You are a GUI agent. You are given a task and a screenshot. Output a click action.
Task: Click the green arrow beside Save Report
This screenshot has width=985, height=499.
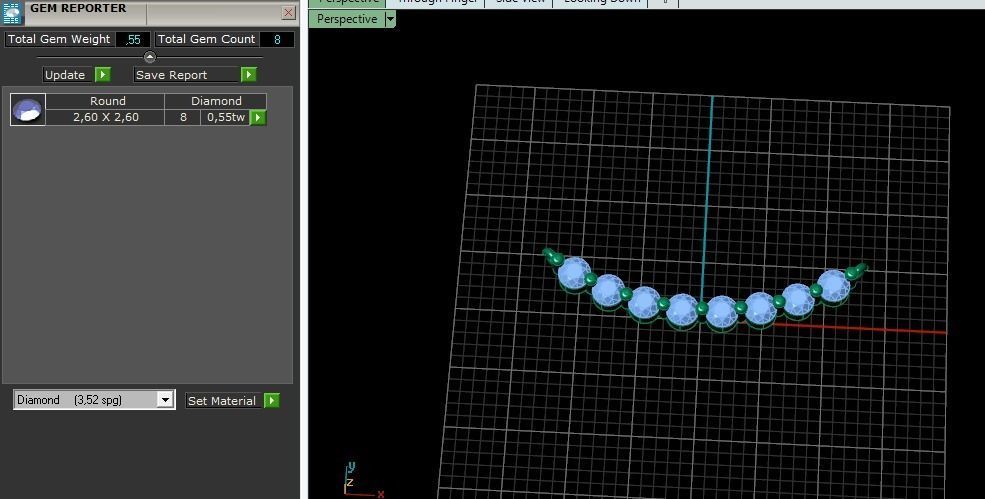click(249, 75)
